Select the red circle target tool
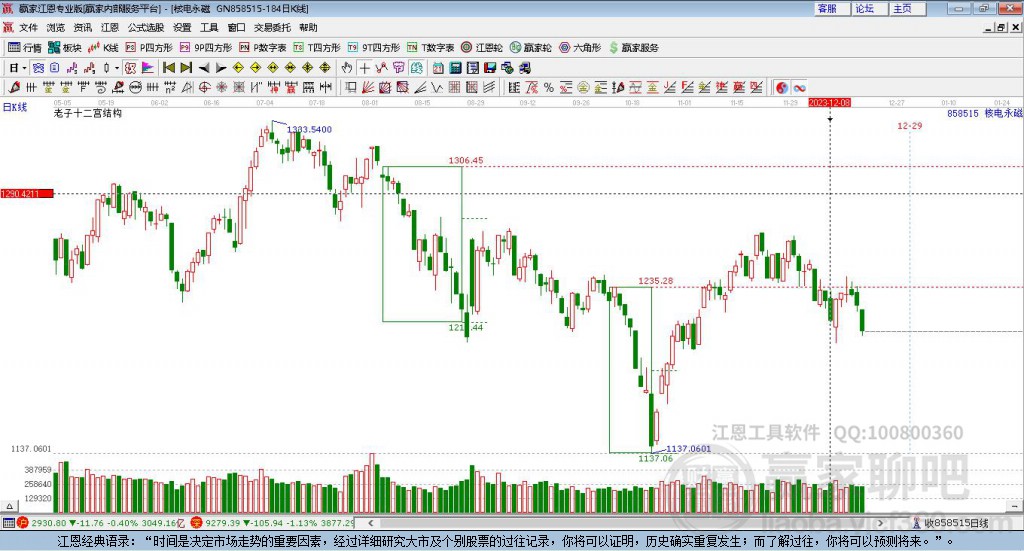This screenshot has height=551, width=1024. [x=204, y=87]
